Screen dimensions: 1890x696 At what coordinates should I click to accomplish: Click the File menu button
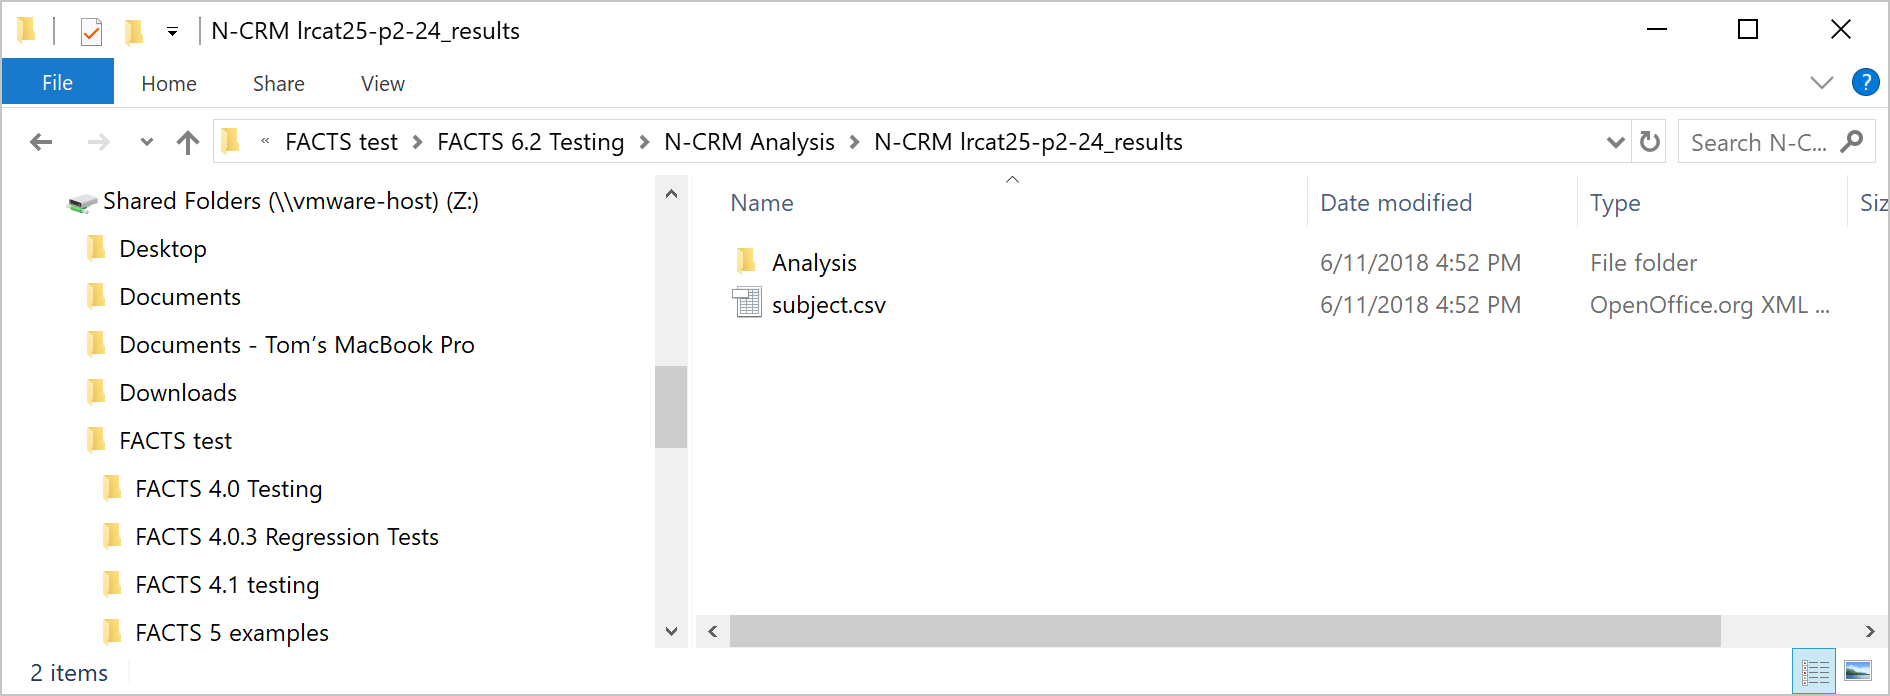click(x=57, y=83)
